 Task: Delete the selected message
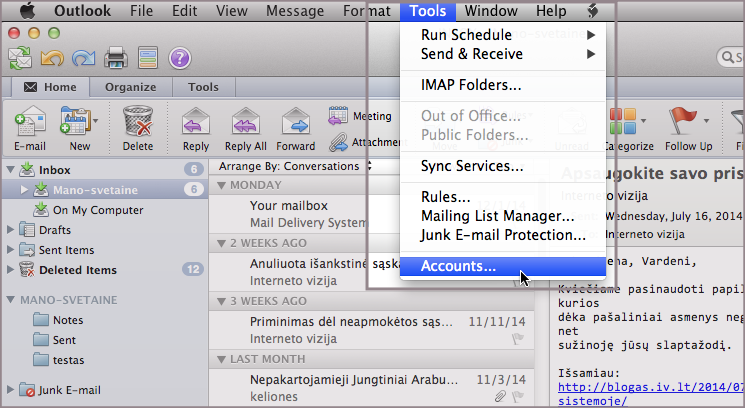(x=137, y=125)
